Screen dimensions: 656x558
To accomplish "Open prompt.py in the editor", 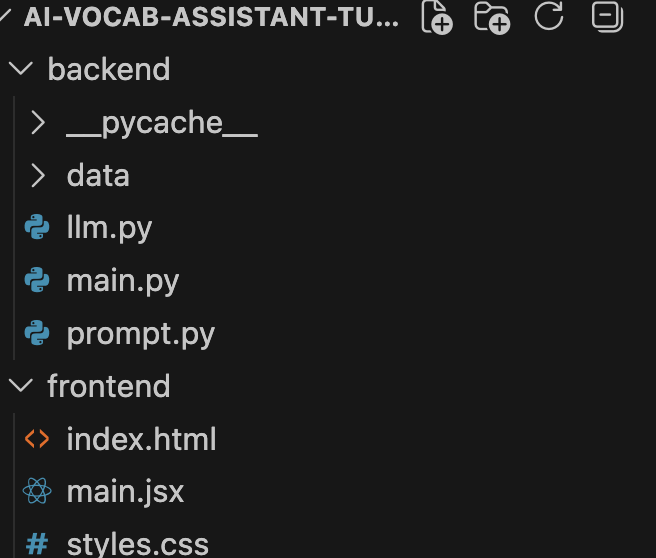I will click(140, 334).
